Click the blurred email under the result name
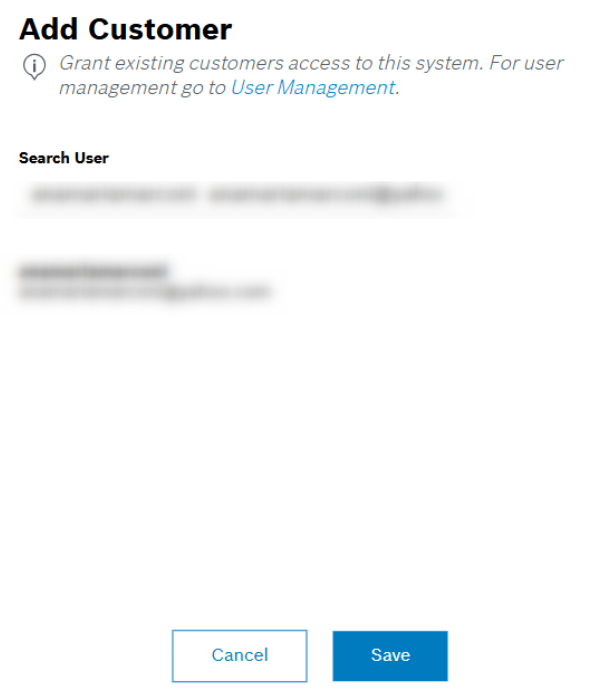This screenshot has width=589, height=696. click(145, 292)
